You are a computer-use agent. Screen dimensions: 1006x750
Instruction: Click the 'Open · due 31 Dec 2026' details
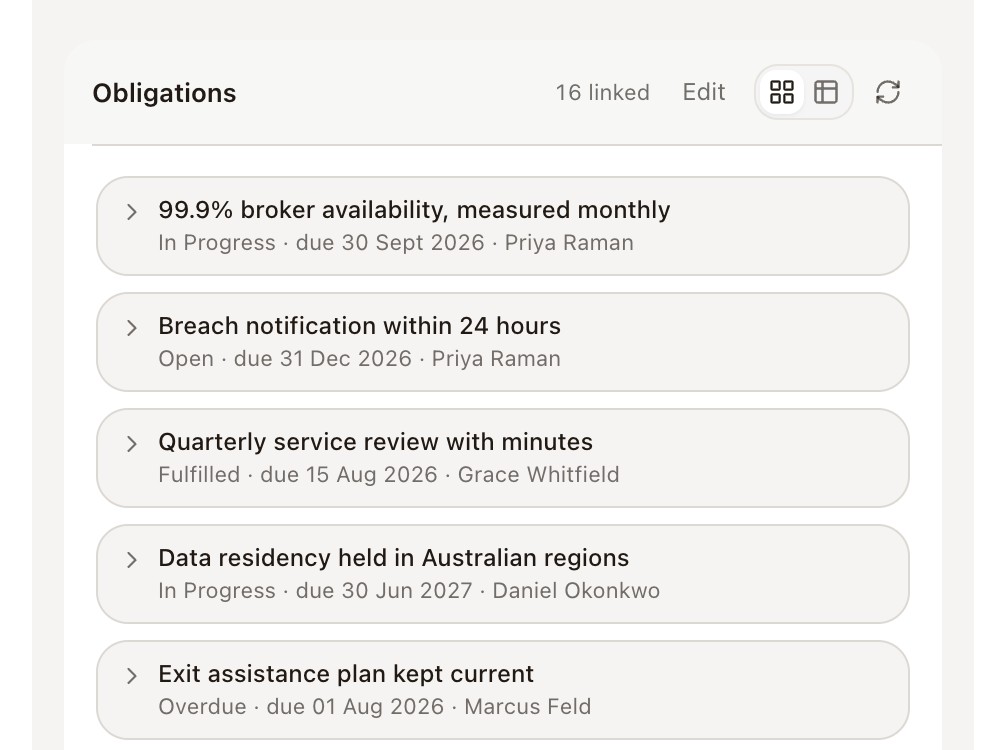click(x=285, y=359)
